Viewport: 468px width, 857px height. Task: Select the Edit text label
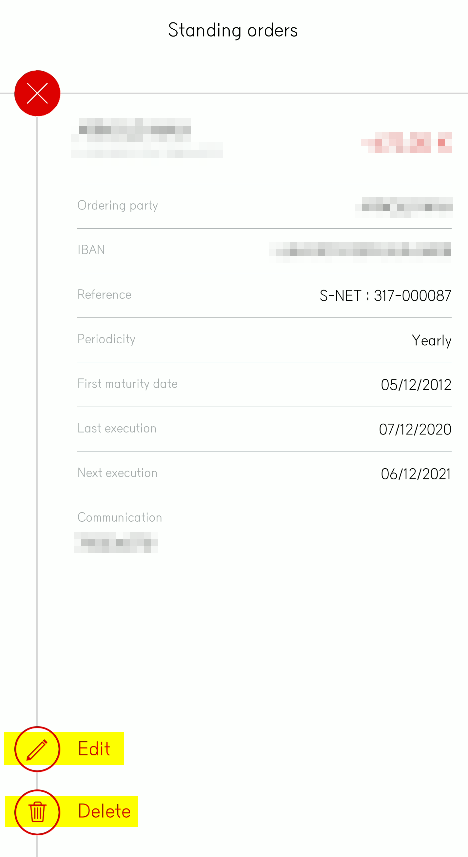[x=94, y=748]
